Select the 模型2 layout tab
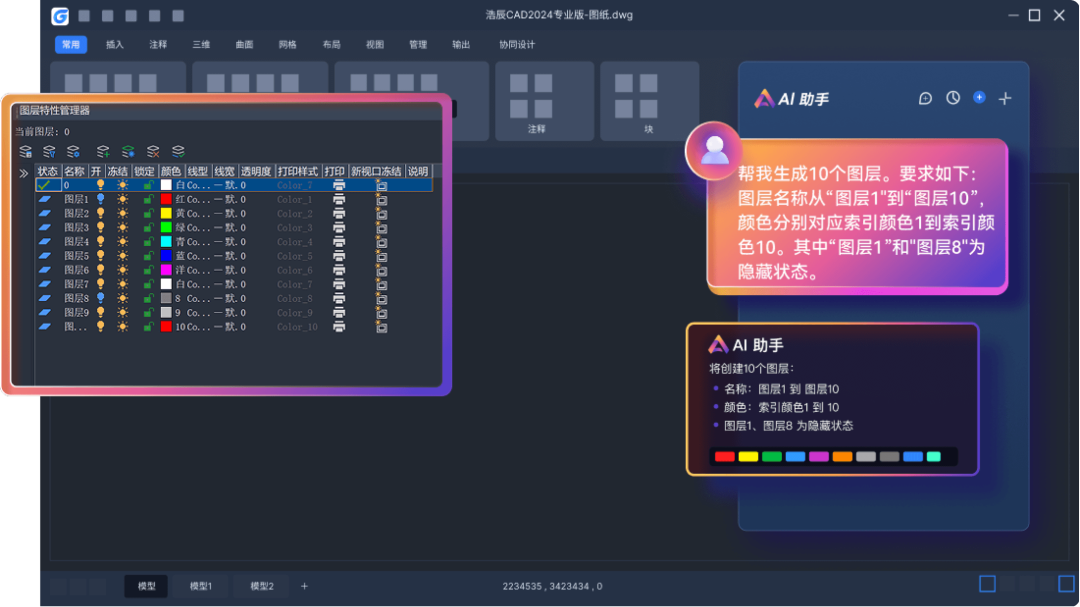Viewport: 1080px width, 607px height. (262, 586)
